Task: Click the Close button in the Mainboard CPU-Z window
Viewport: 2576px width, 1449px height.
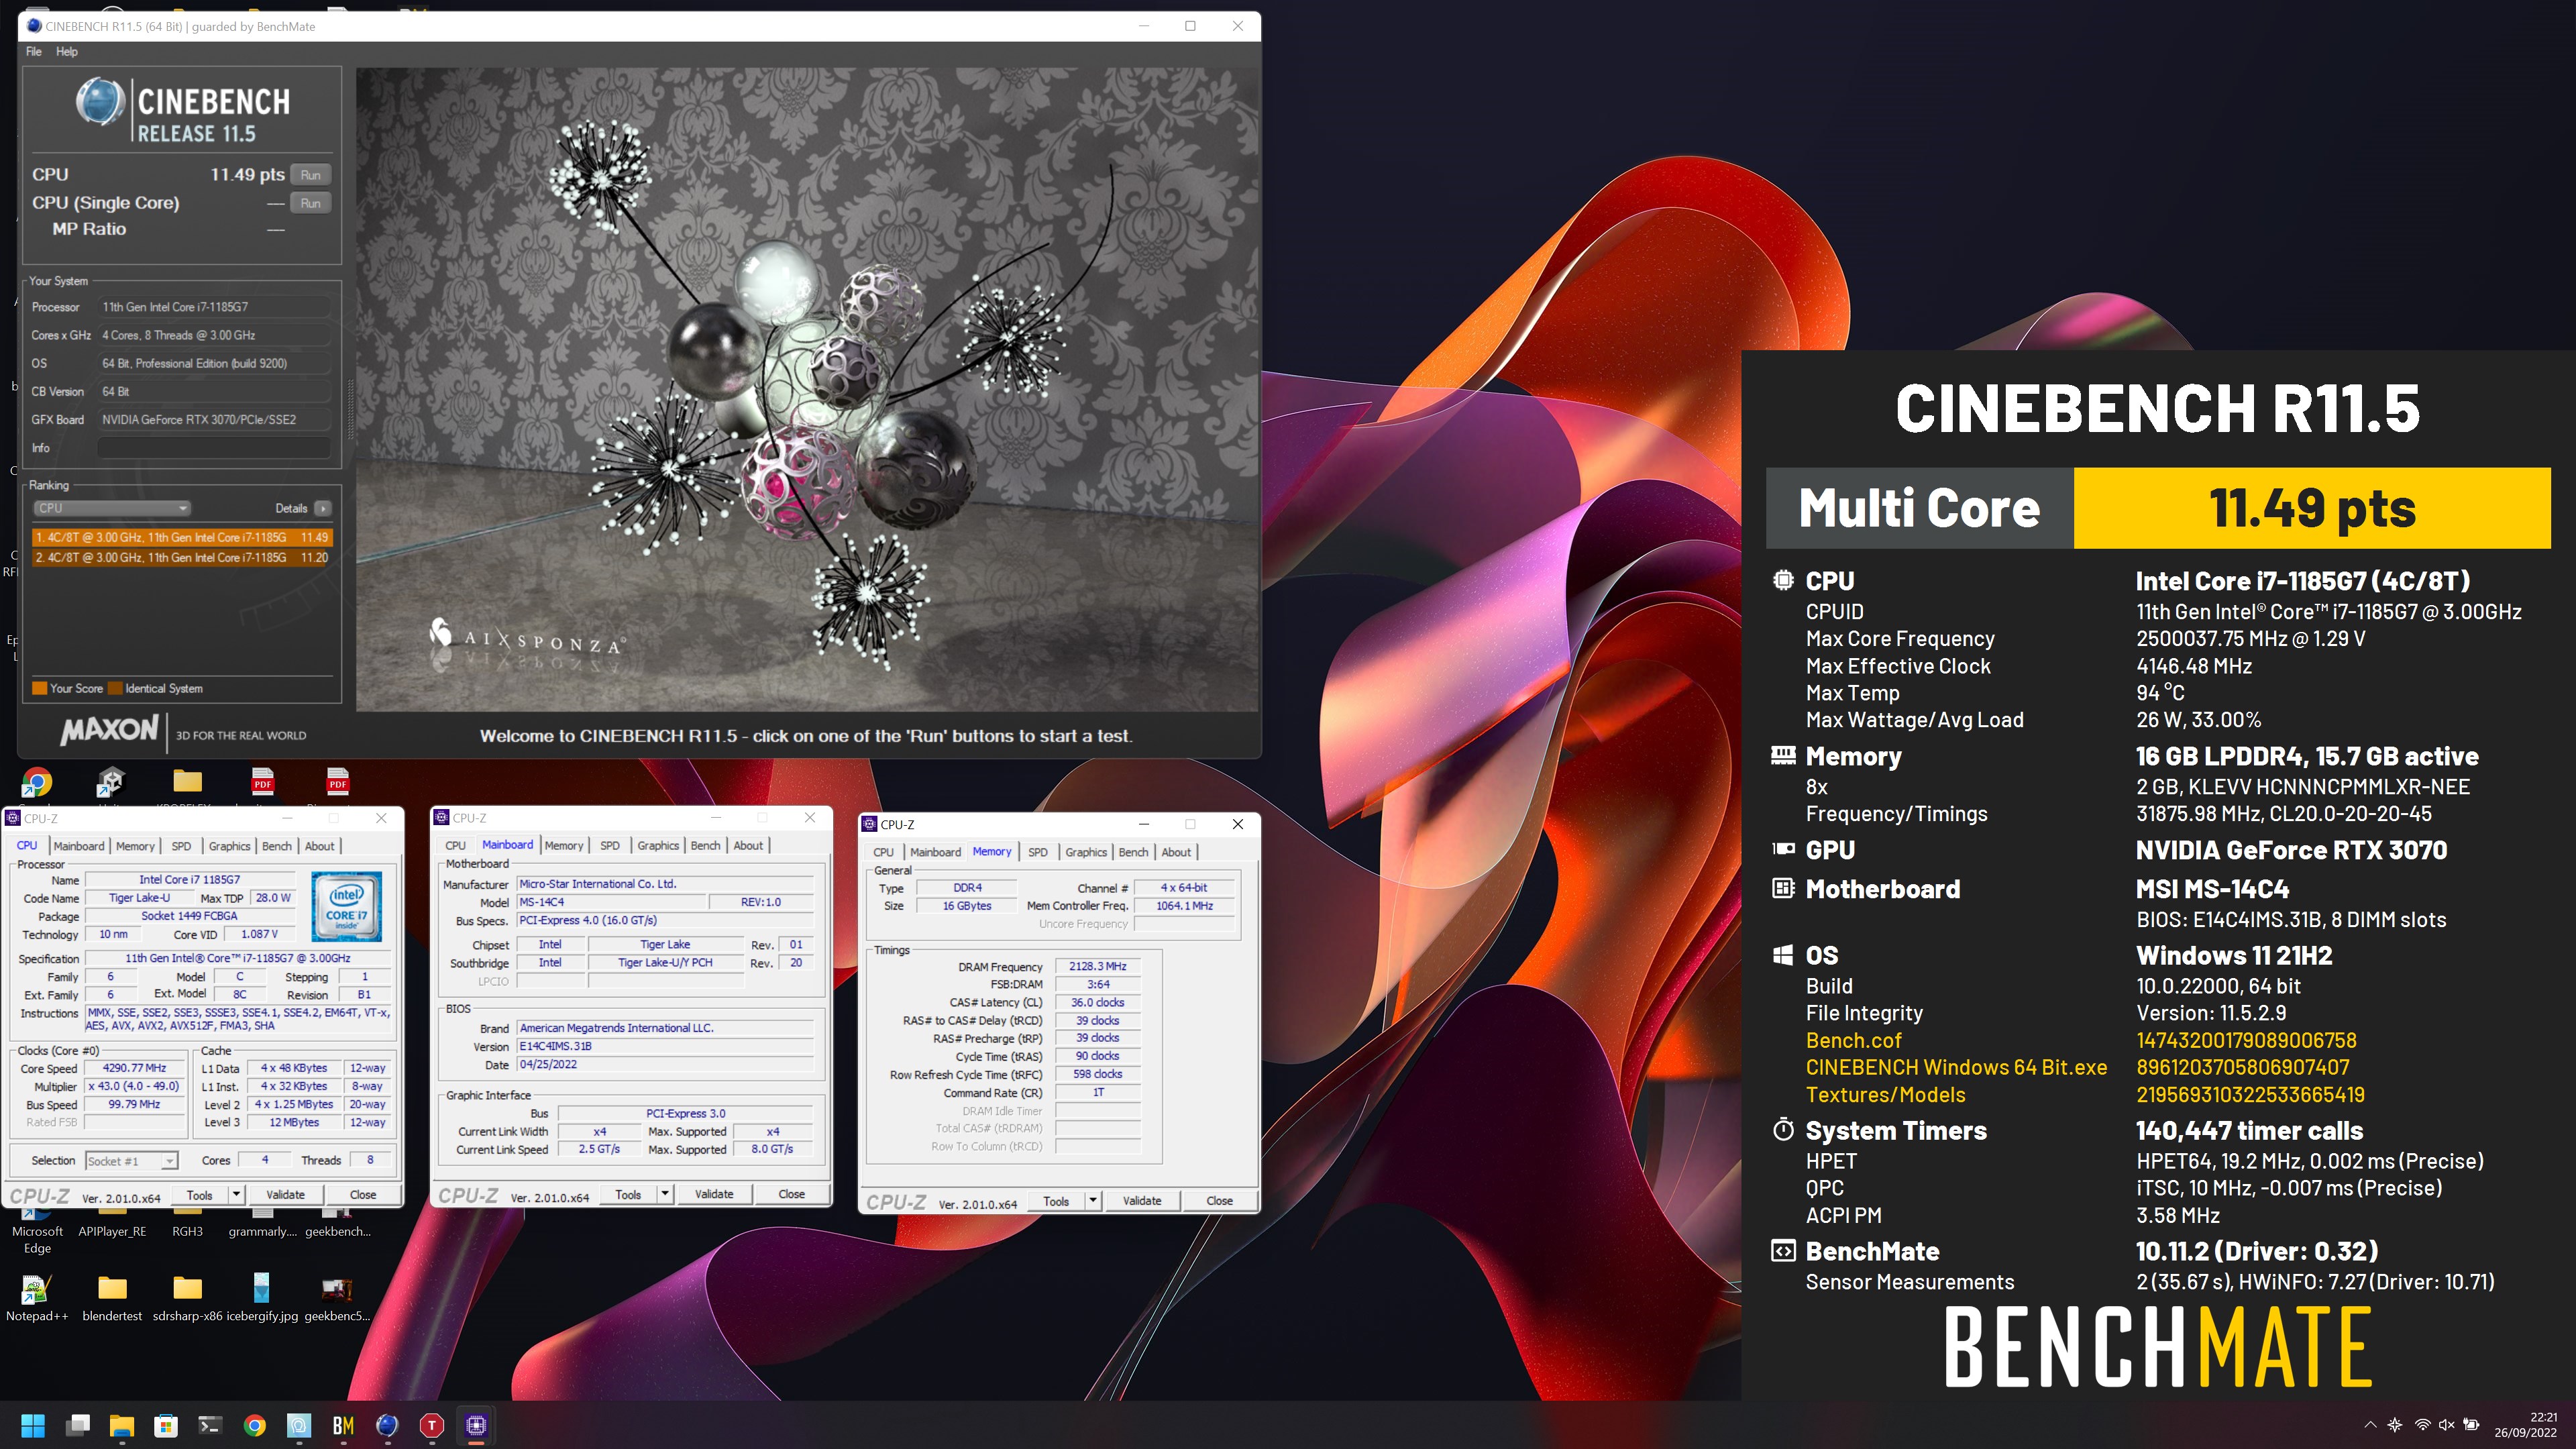Action: tap(792, 1194)
